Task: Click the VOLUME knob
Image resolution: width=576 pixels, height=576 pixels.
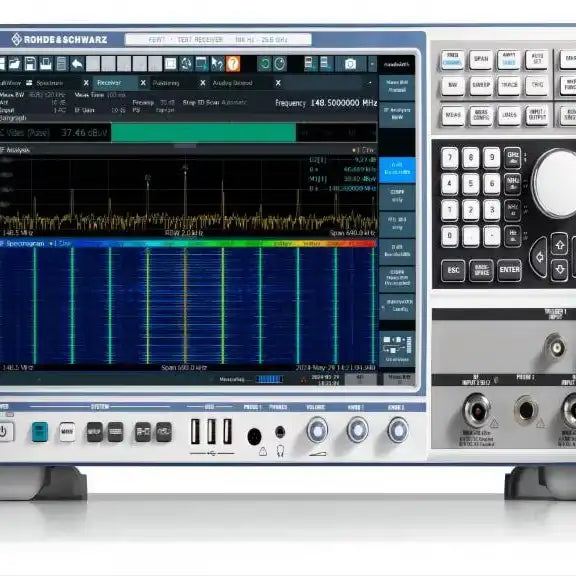Action: tap(317, 430)
